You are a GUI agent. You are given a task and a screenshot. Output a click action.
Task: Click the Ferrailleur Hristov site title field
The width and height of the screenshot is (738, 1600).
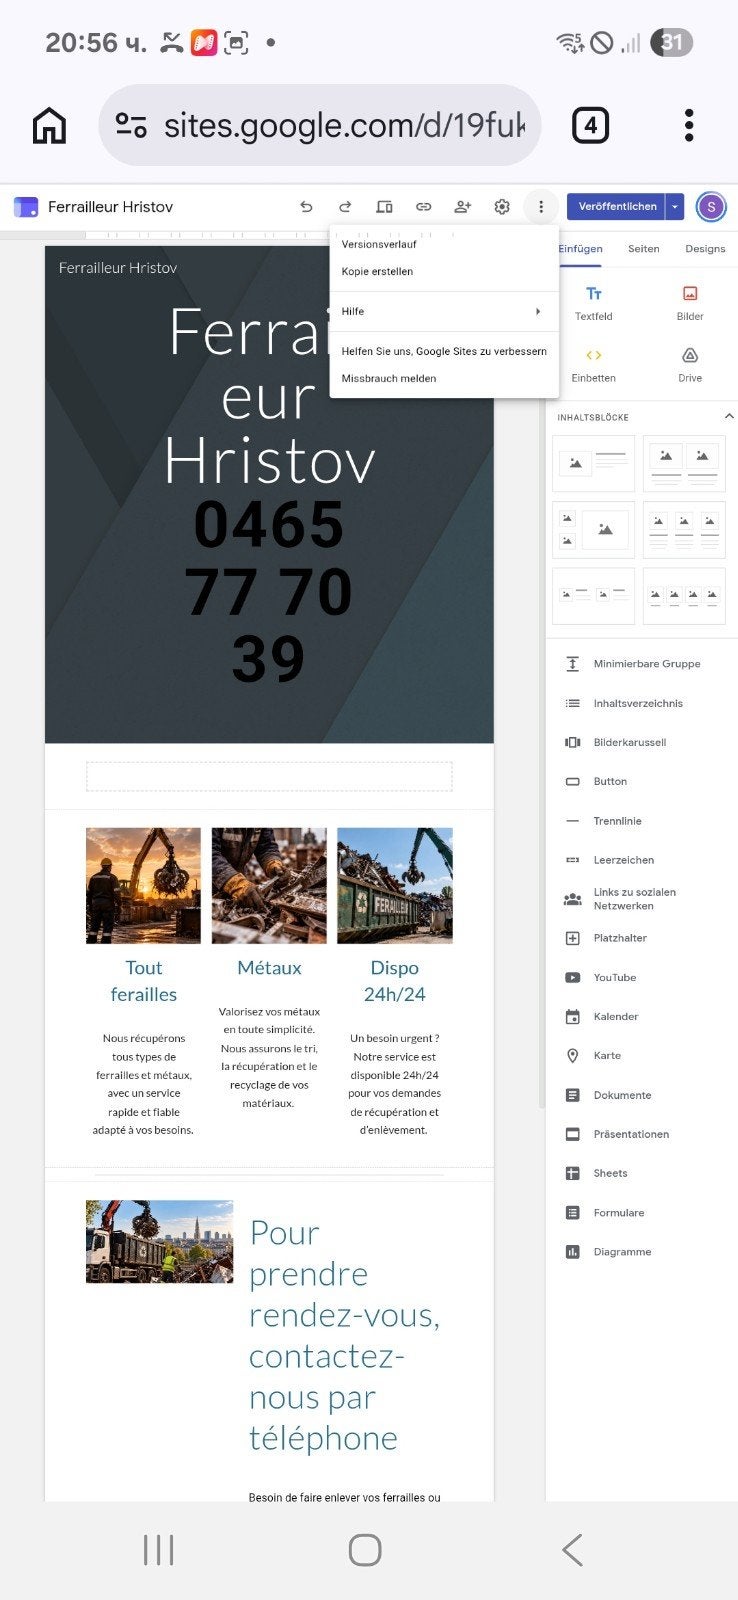click(111, 207)
